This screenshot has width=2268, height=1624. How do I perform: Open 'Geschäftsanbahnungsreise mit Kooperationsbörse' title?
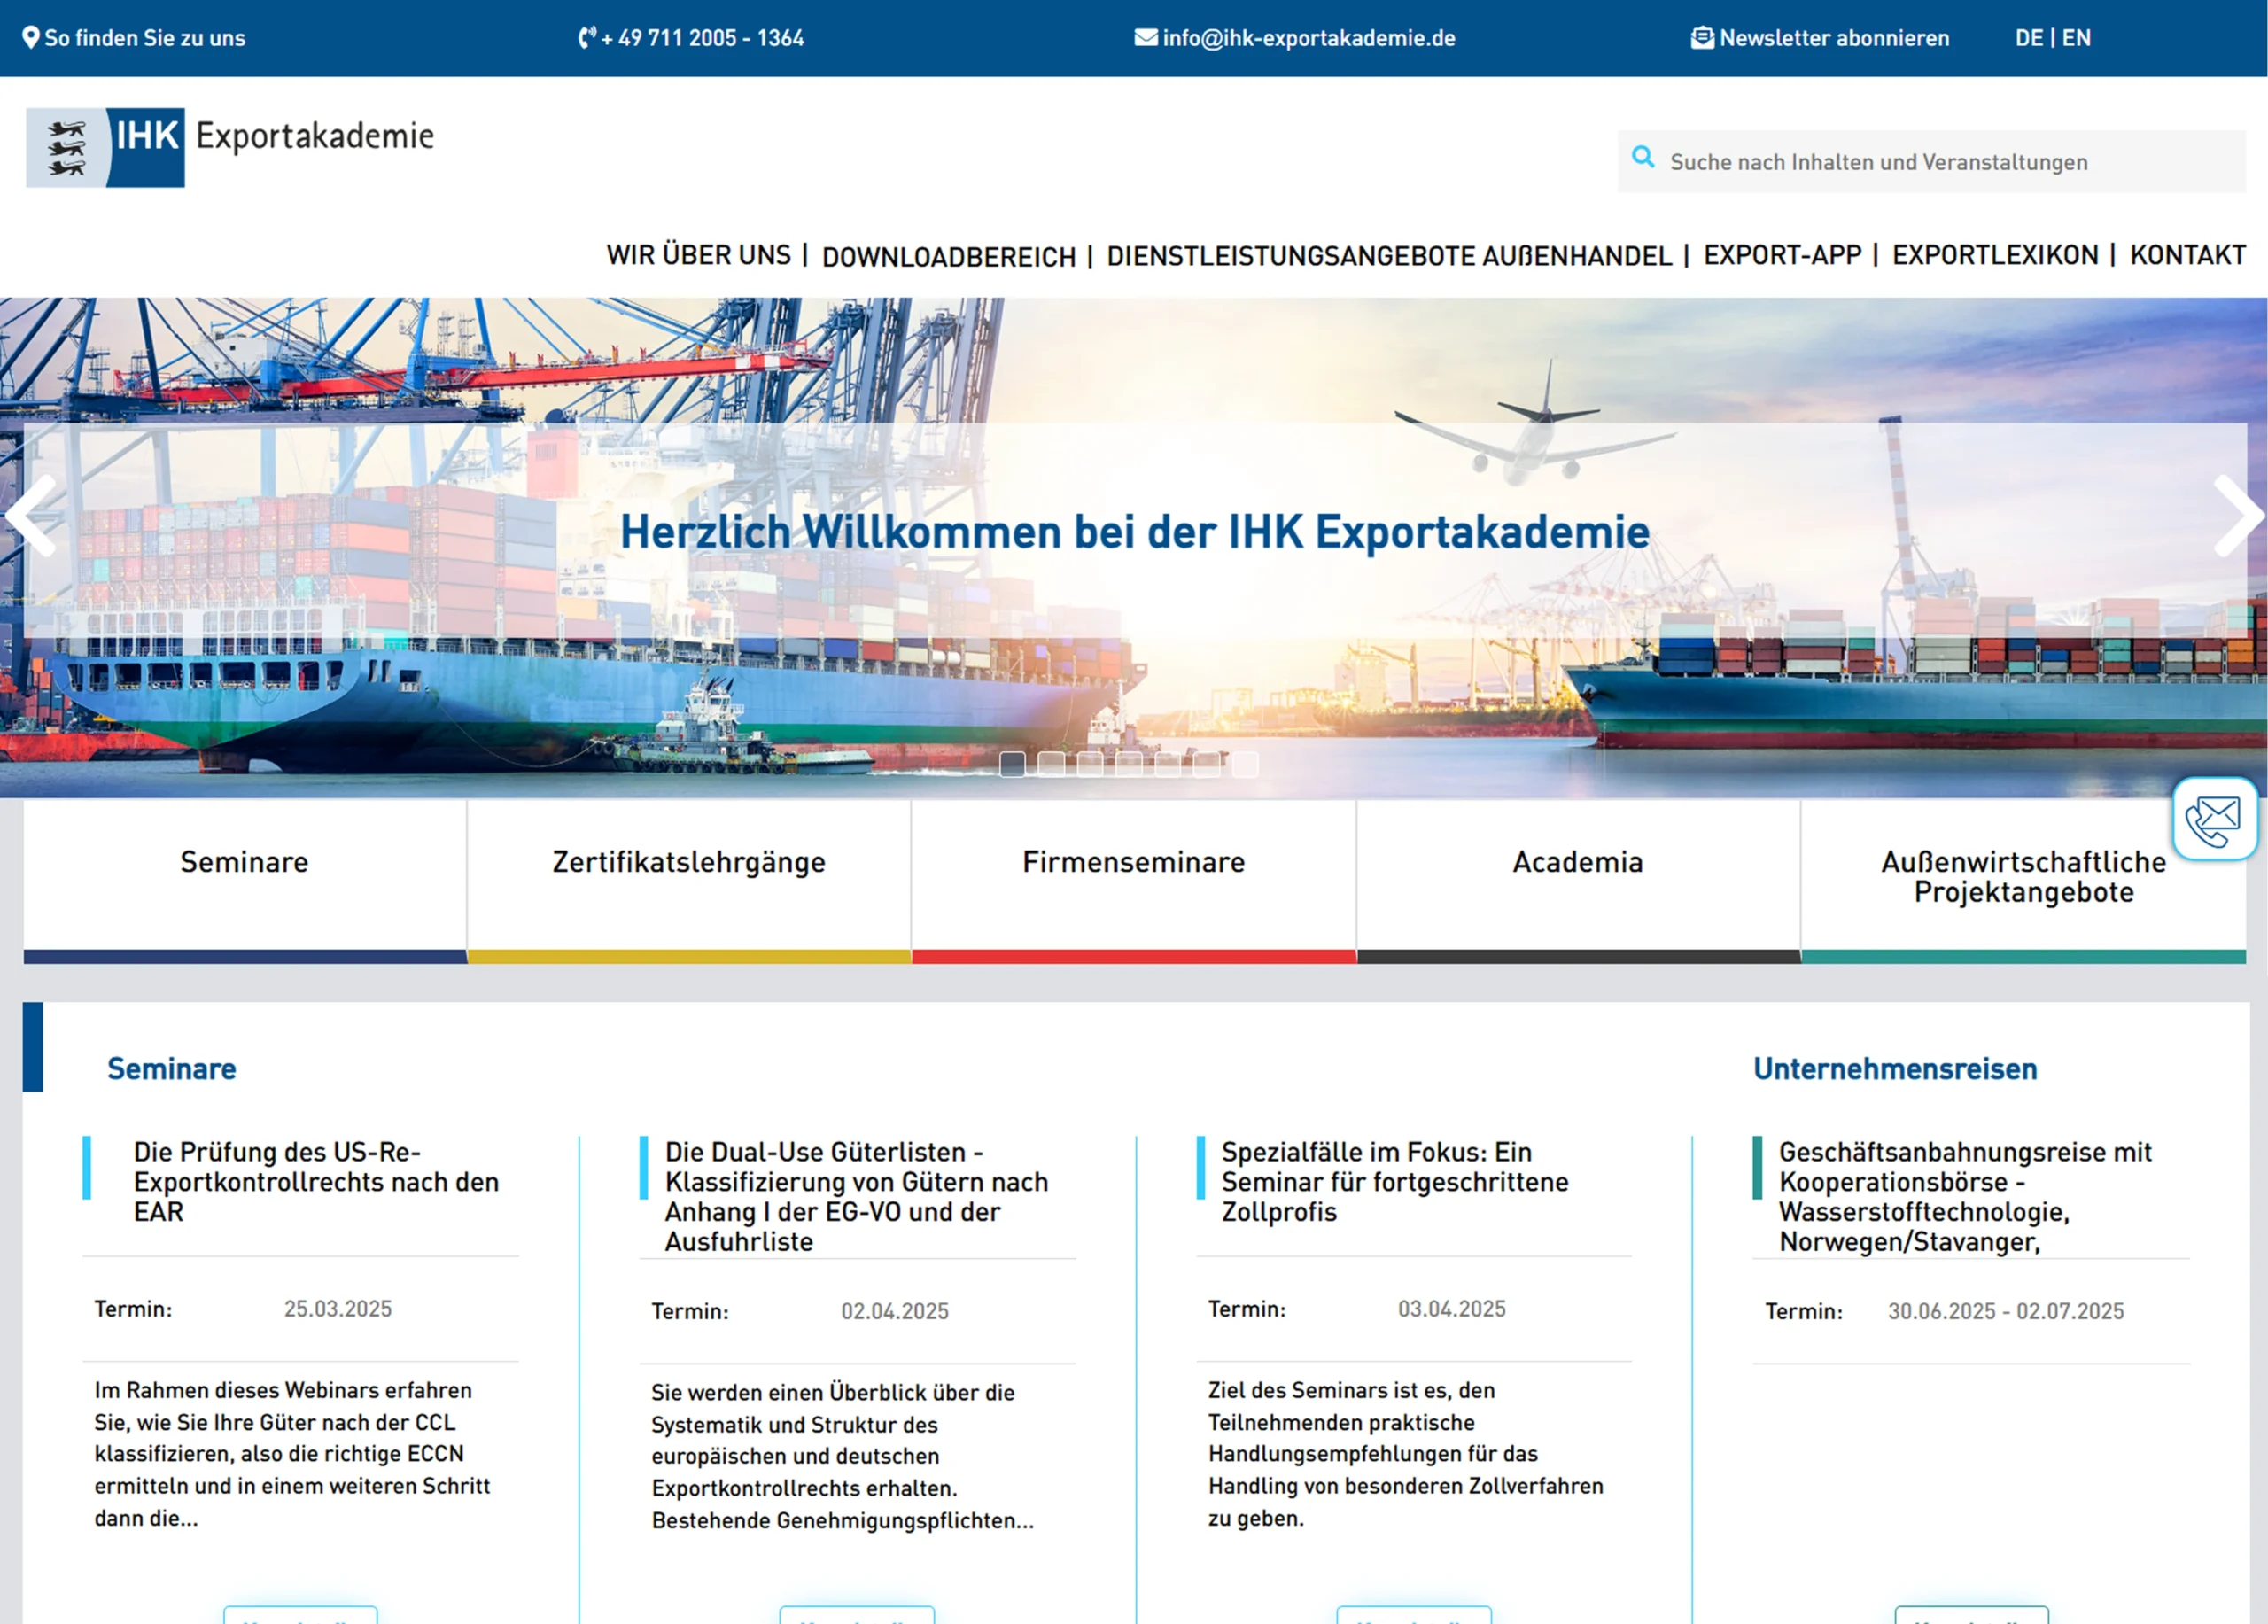(x=1965, y=1197)
